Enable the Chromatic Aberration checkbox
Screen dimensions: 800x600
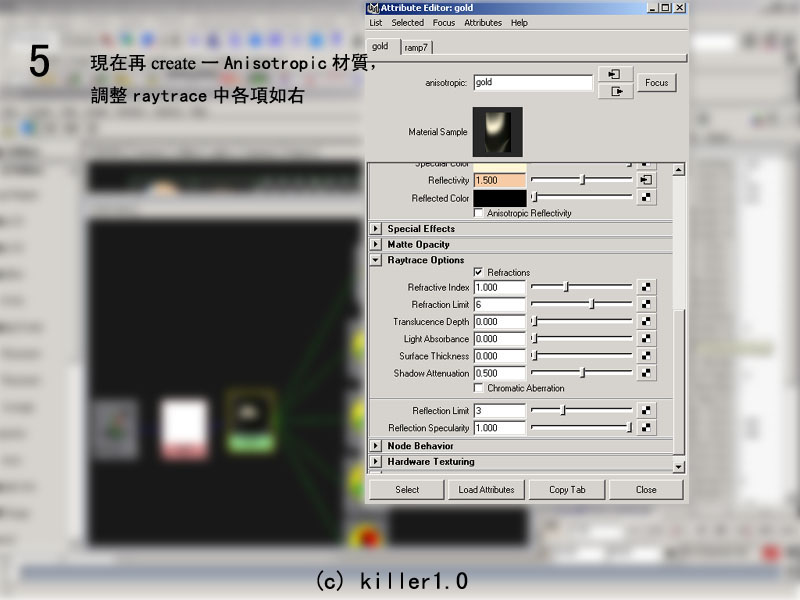coord(479,388)
